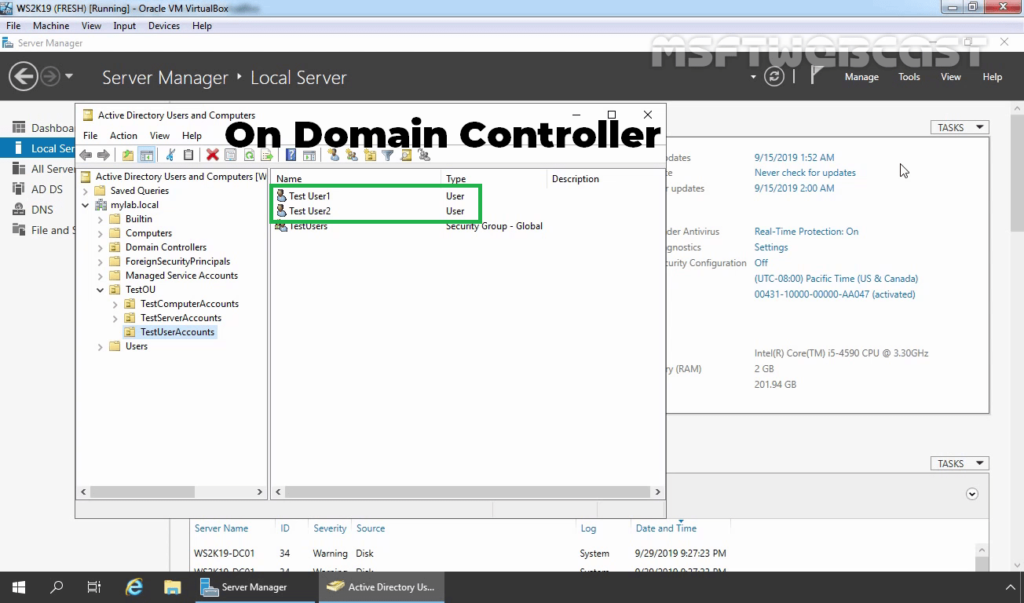This screenshot has height=603, width=1024.
Task: Open VirtualBox Machine menu
Action: [x=51, y=26]
